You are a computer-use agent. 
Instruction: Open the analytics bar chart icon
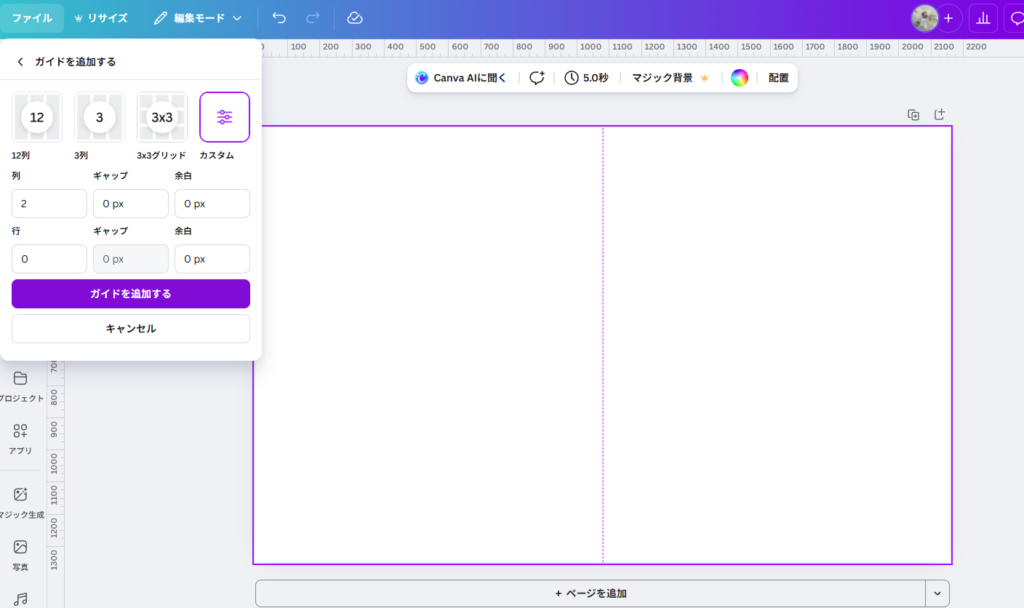(x=983, y=18)
